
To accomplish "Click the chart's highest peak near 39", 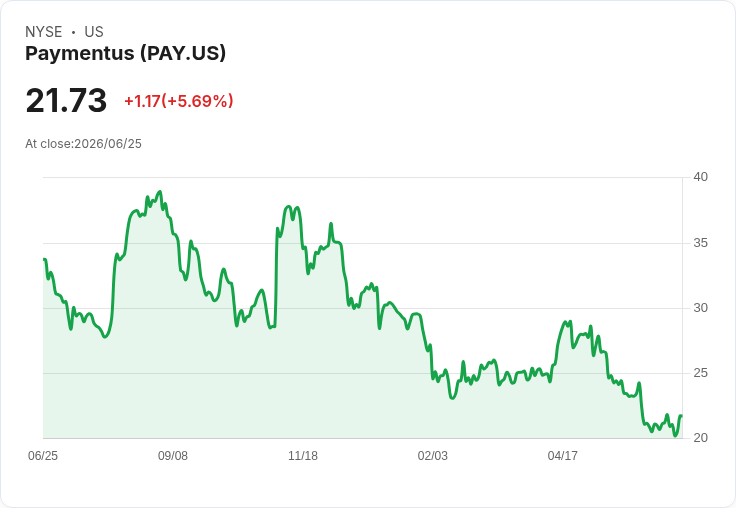I will click(161, 192).
